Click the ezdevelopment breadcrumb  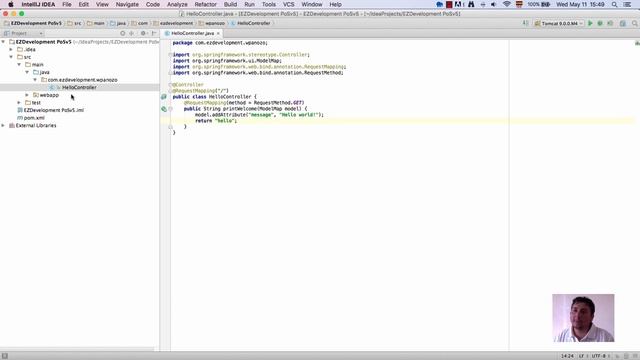click(173, 24)
